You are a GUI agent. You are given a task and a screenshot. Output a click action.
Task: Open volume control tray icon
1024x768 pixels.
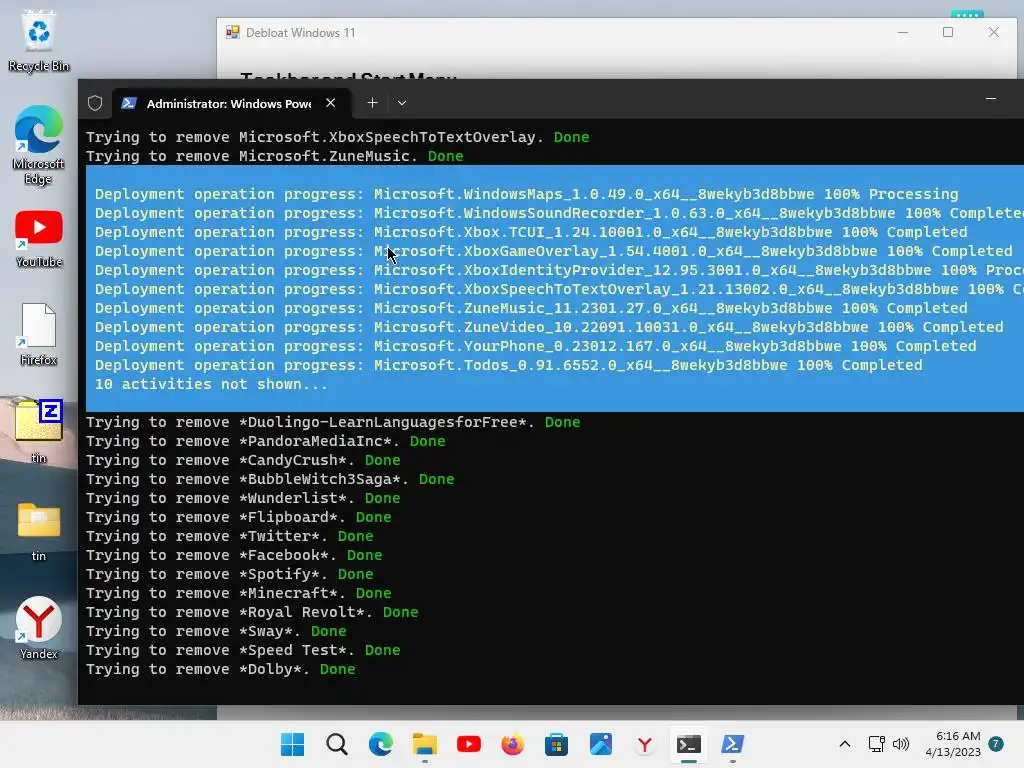click(x=901, y=744)
